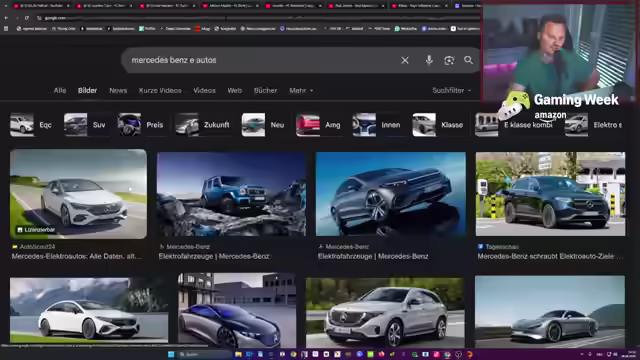The height and width of the screenshot is (360, 640).
Task: Apply the Amg suggestion chip
Action: pyautogui.click(x=319, y=125)
